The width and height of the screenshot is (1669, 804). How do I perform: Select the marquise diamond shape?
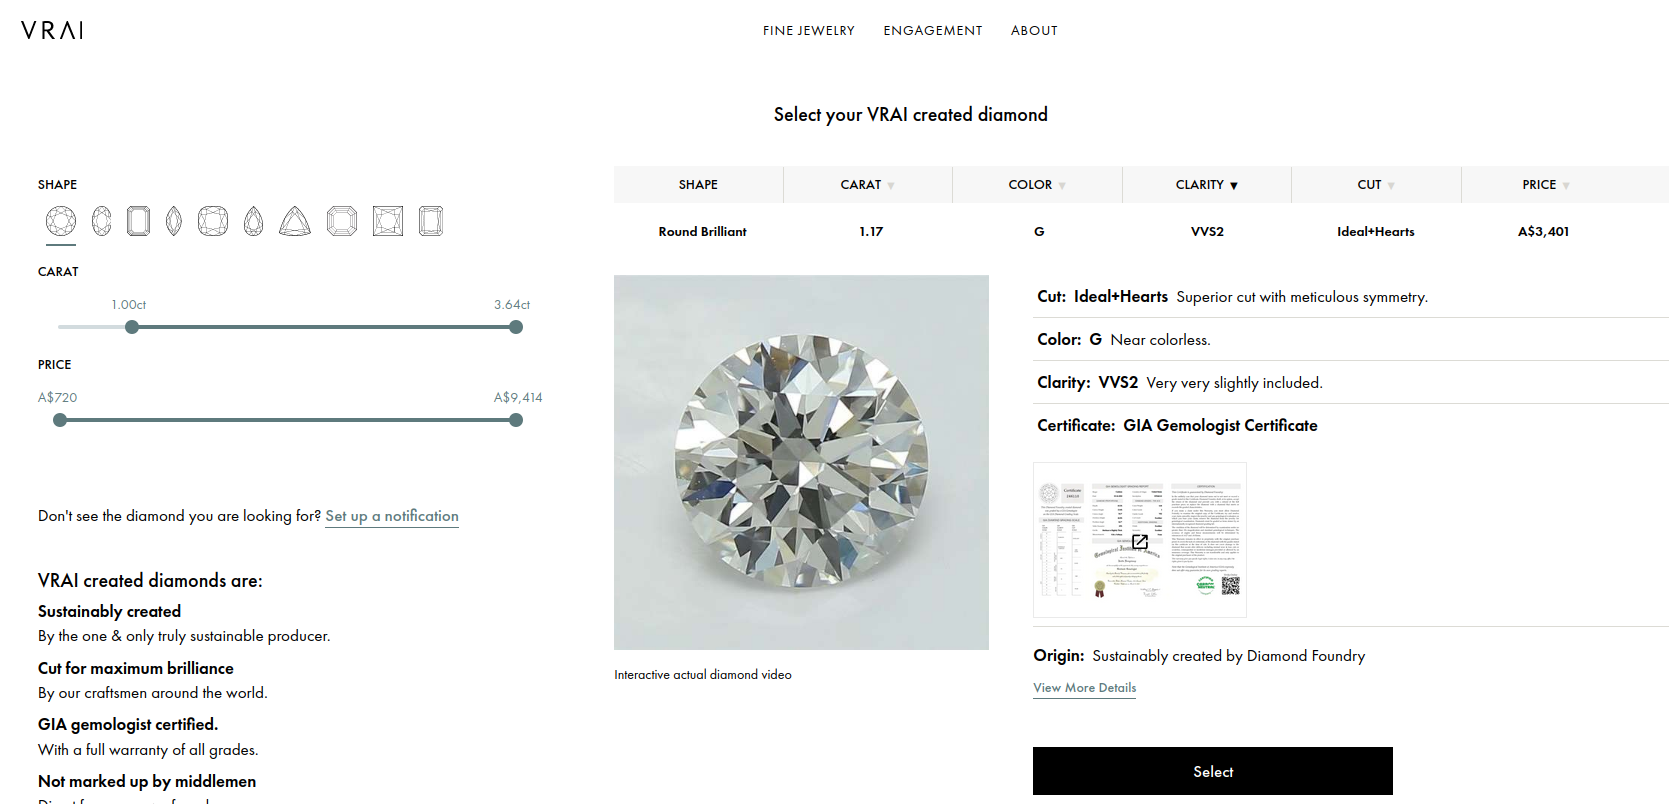[174, 221]
